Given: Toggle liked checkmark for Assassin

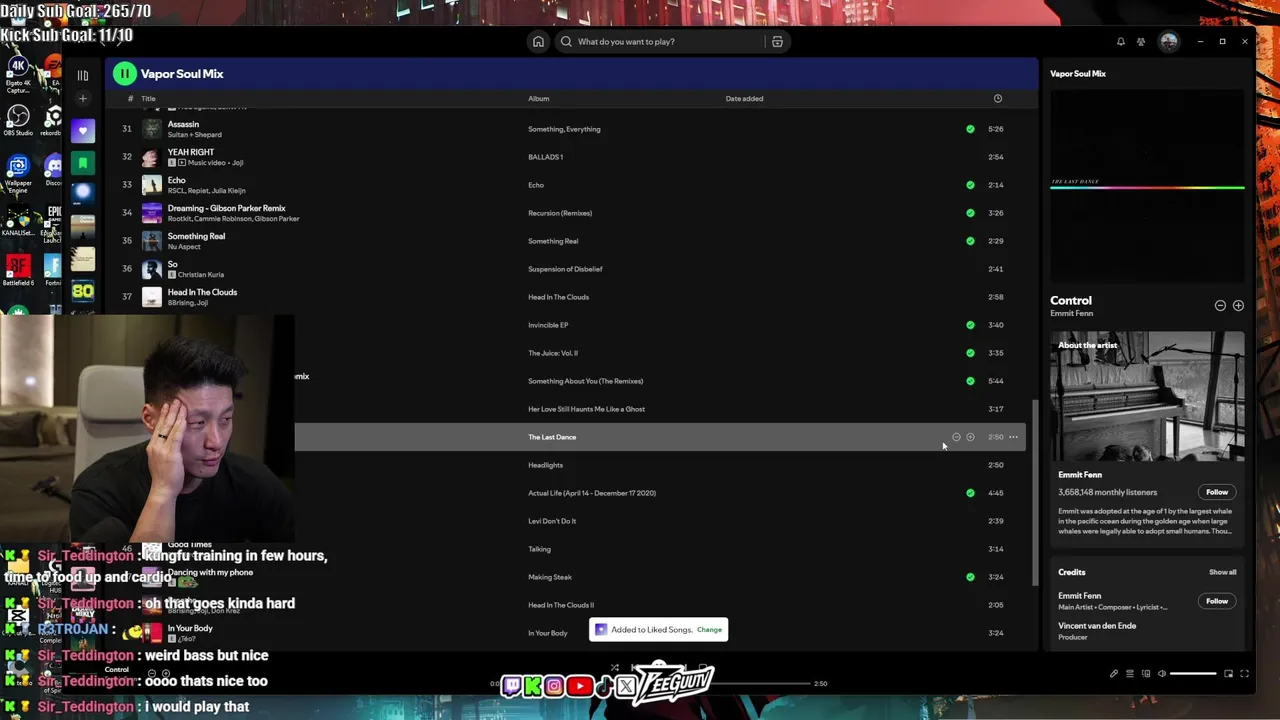Looking at the screenshot, I should 970,129.
